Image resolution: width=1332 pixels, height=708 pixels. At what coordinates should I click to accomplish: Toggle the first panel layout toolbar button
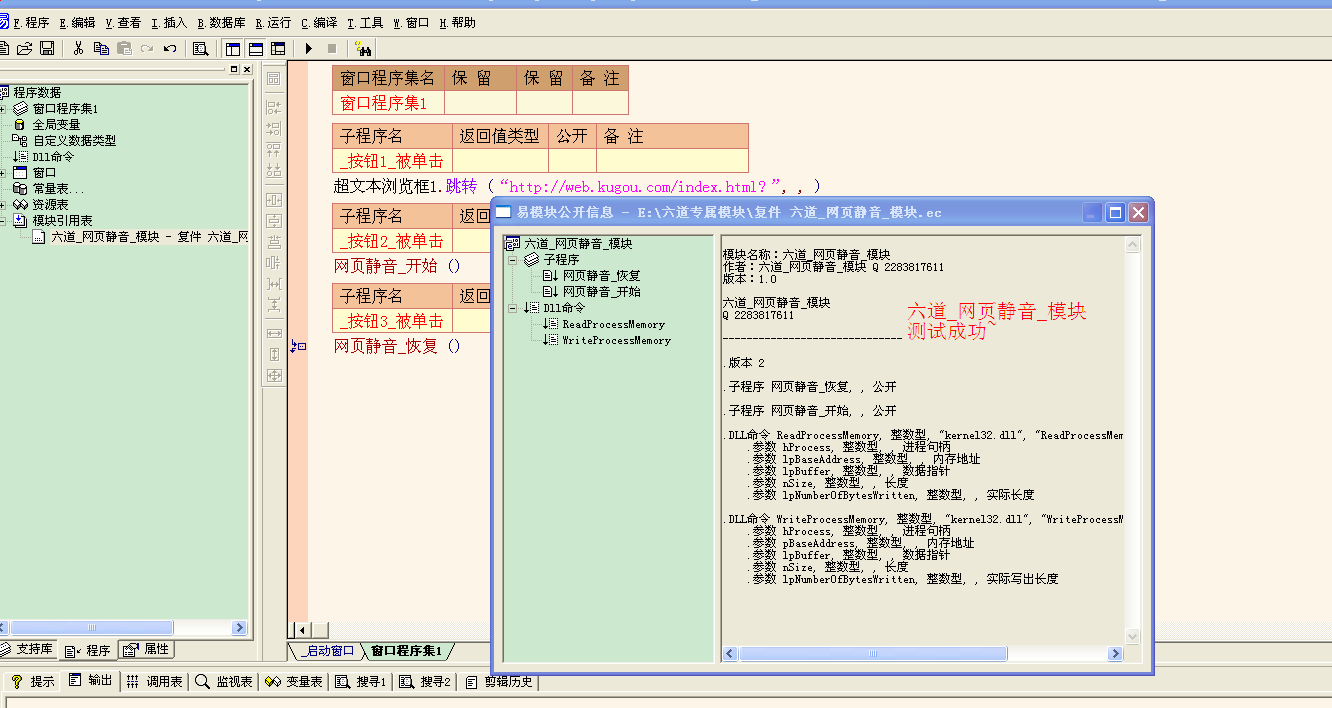coord(233,48)
